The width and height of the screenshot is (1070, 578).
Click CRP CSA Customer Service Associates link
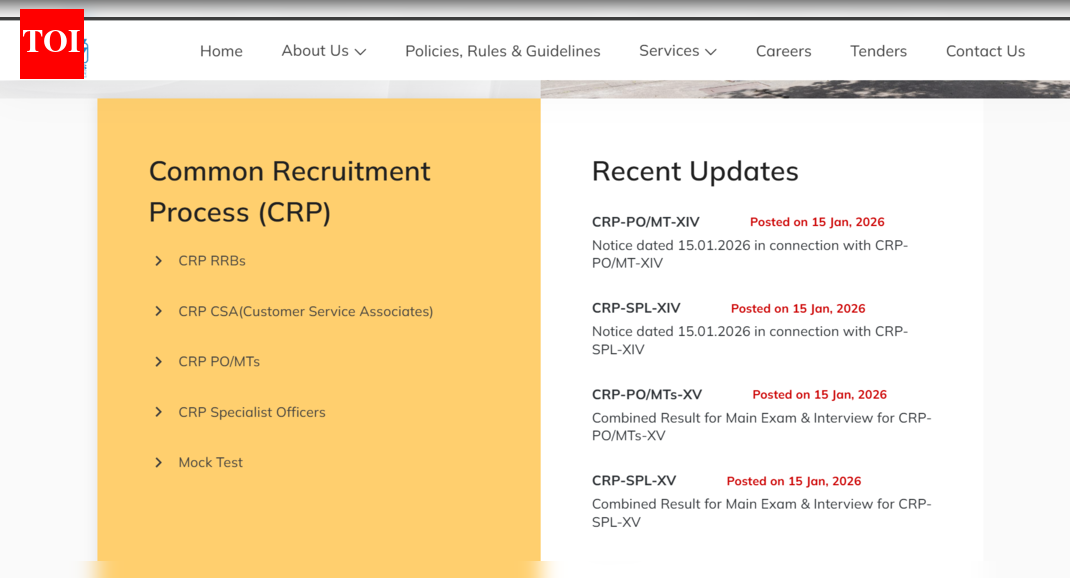(x=306, y=311)
